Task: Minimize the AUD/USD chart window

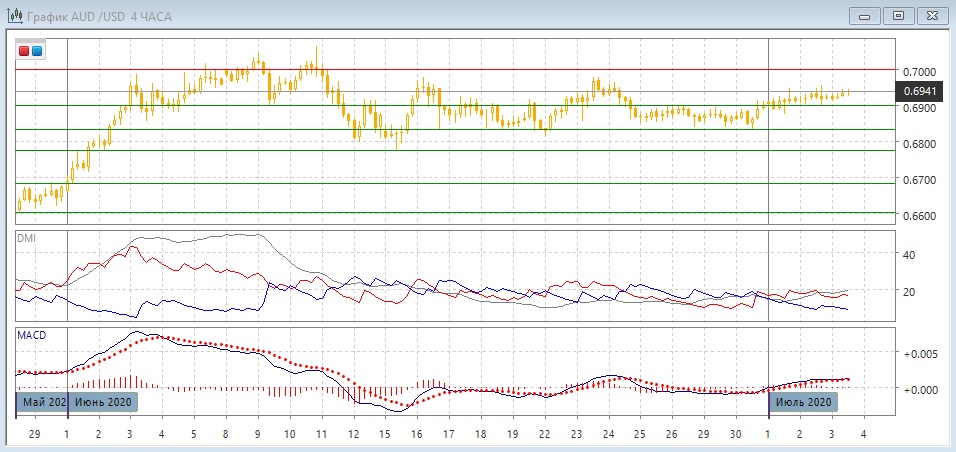Action: [x=865, y=15]
